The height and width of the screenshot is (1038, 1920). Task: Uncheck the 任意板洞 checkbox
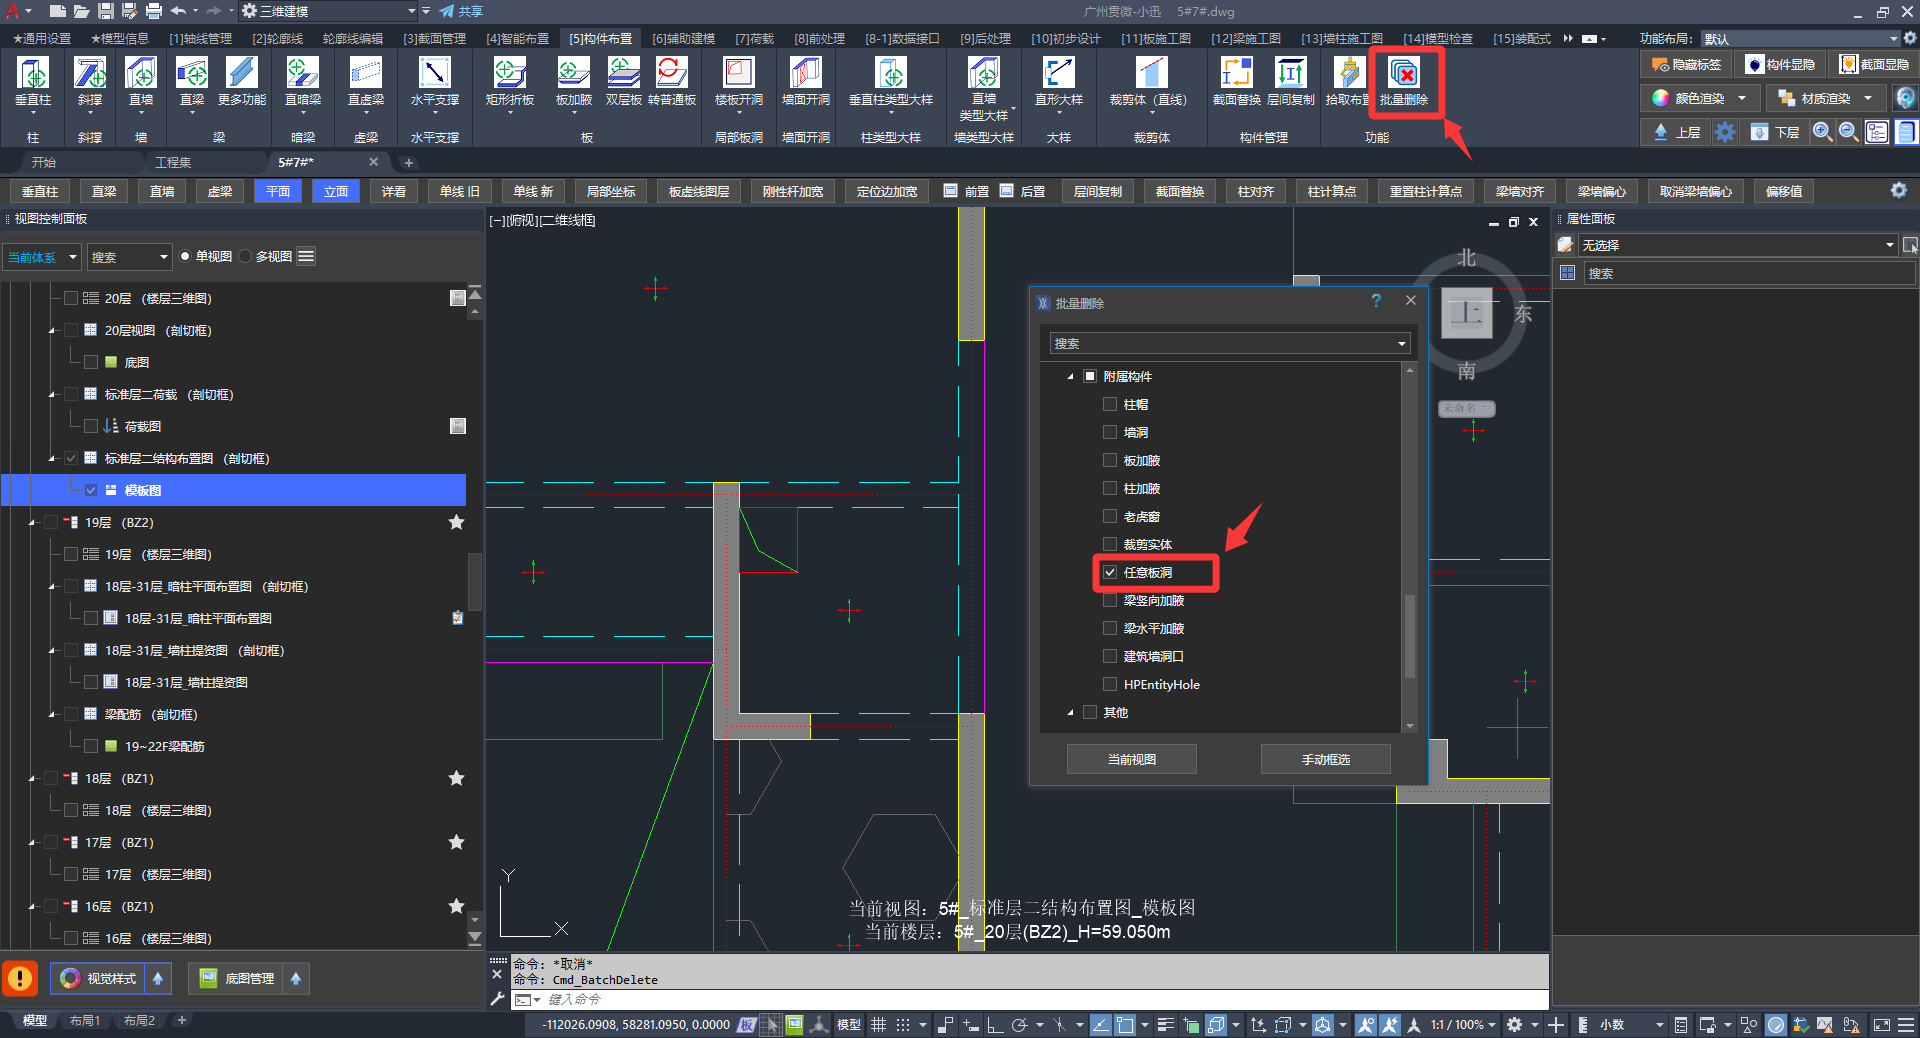click(1110, 573)
